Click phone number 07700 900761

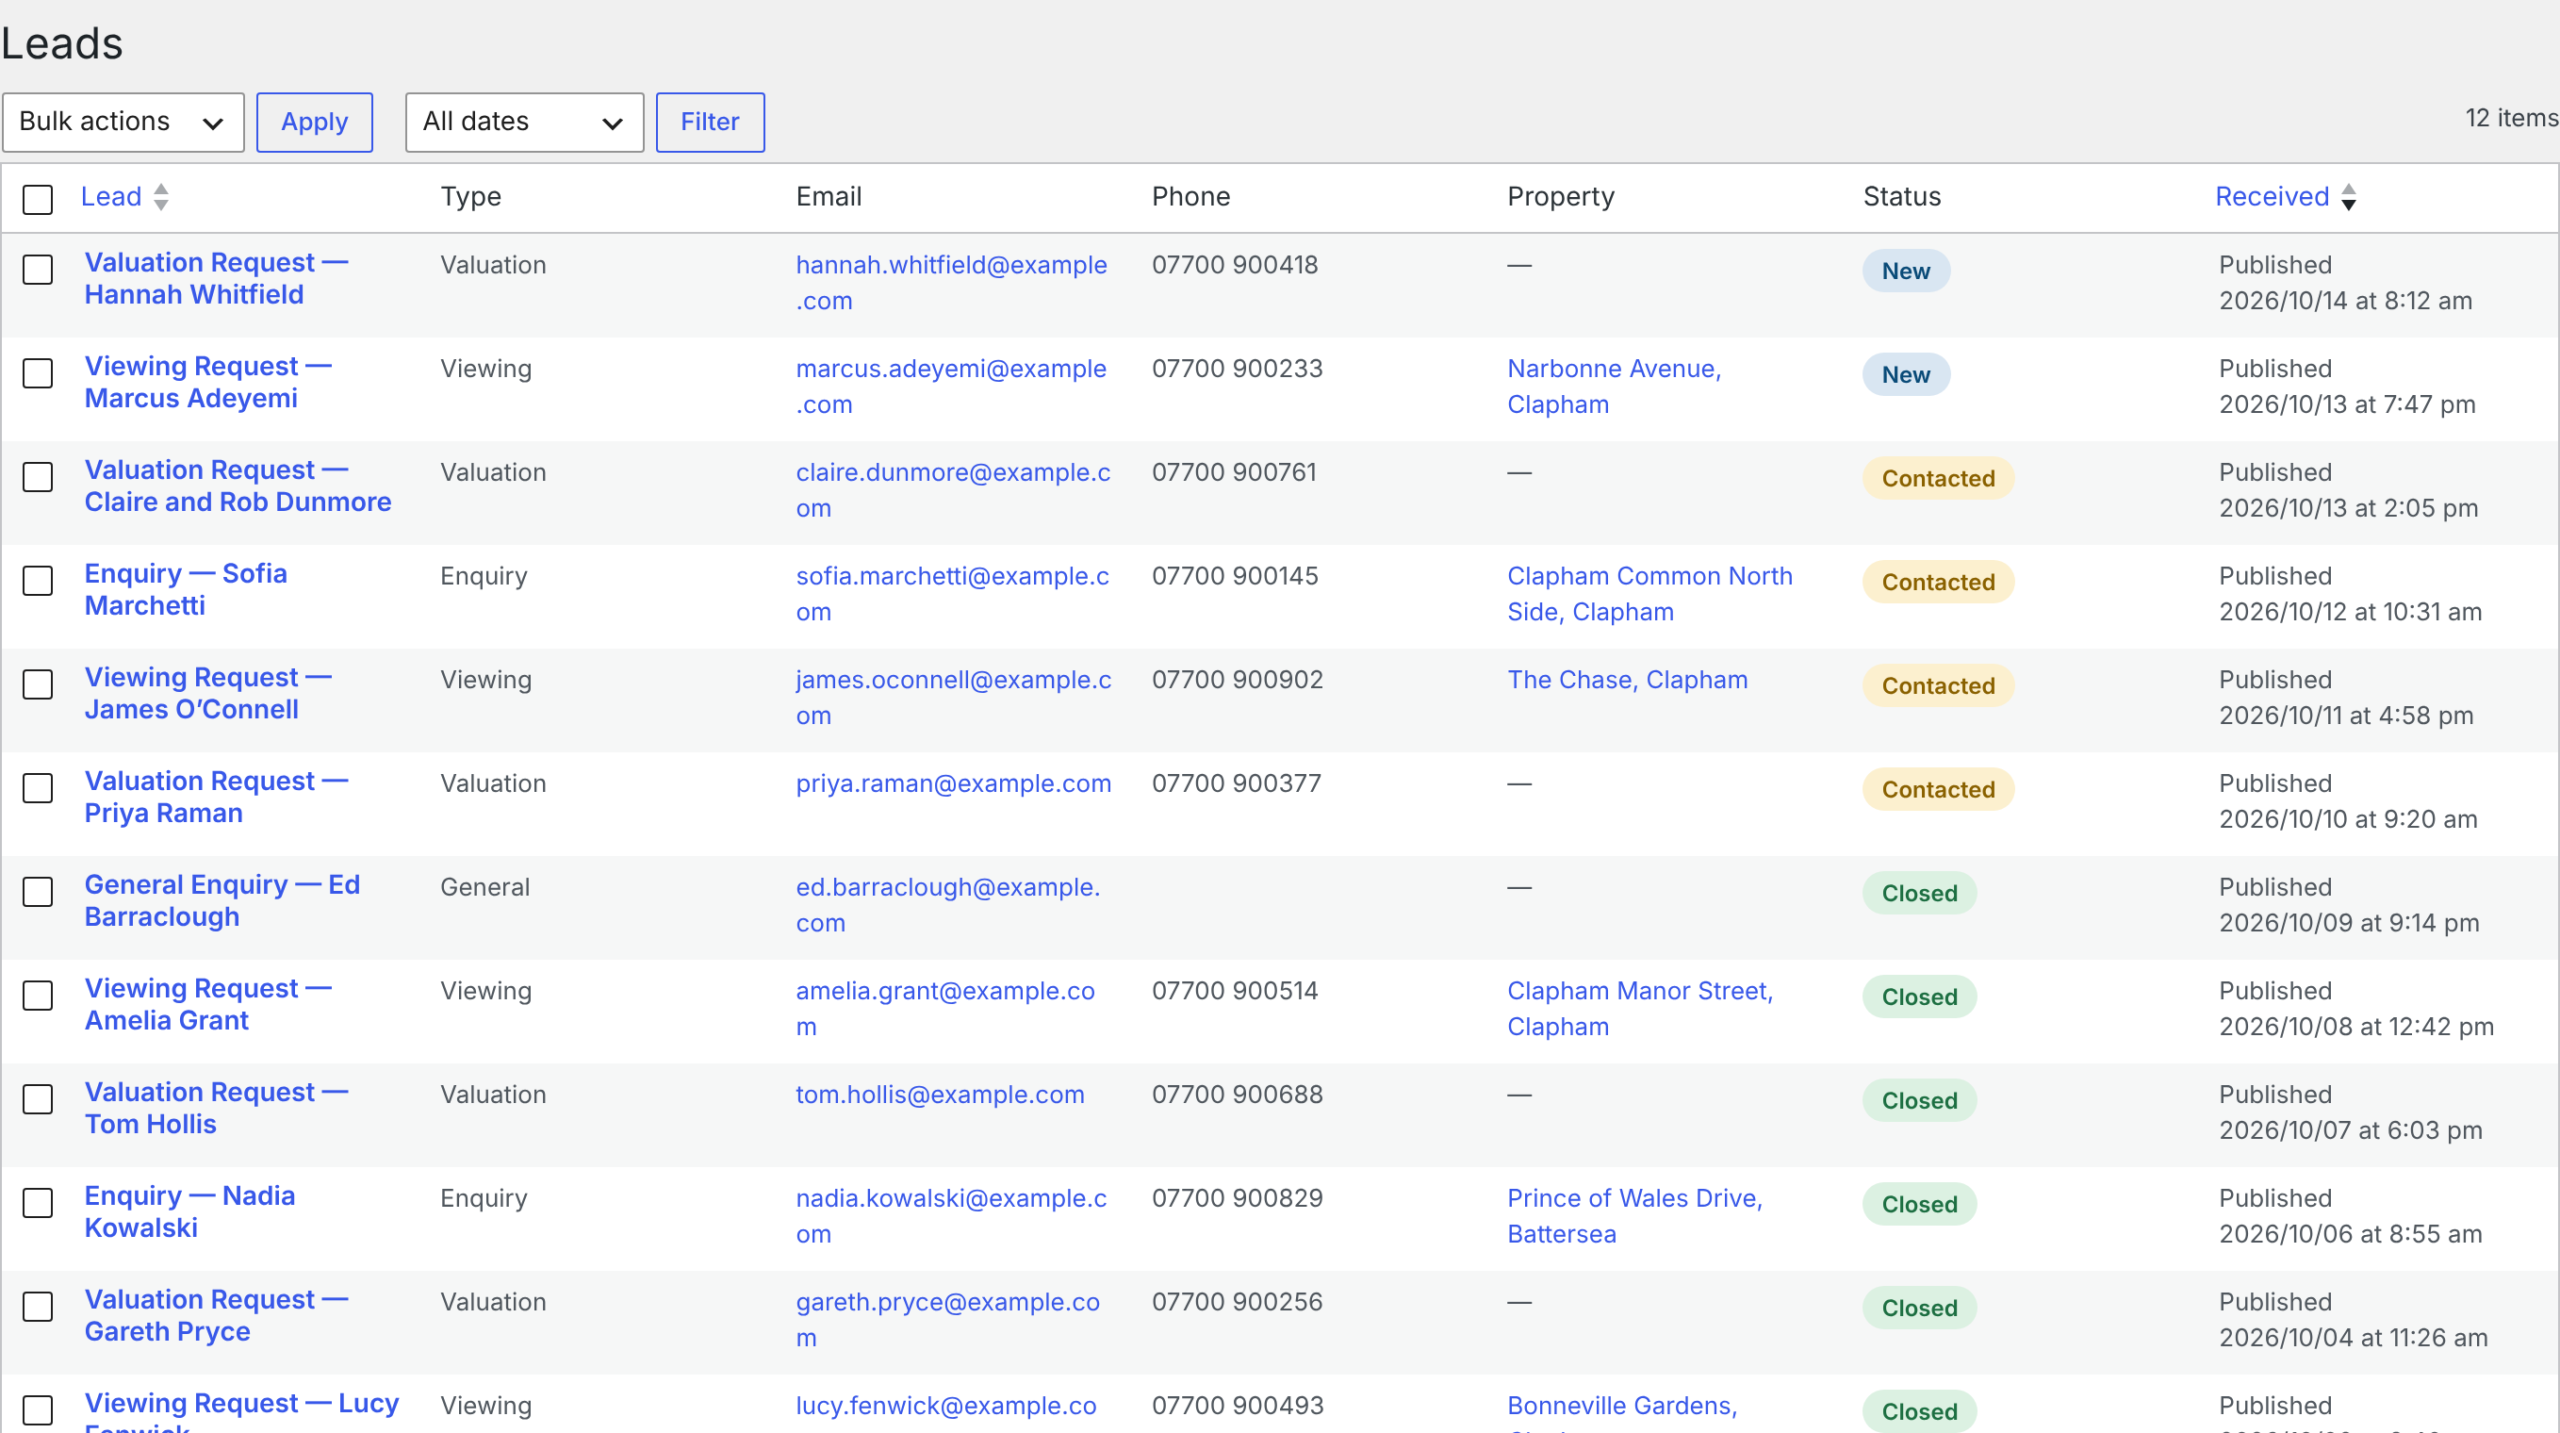click(x=1234, y=472)
